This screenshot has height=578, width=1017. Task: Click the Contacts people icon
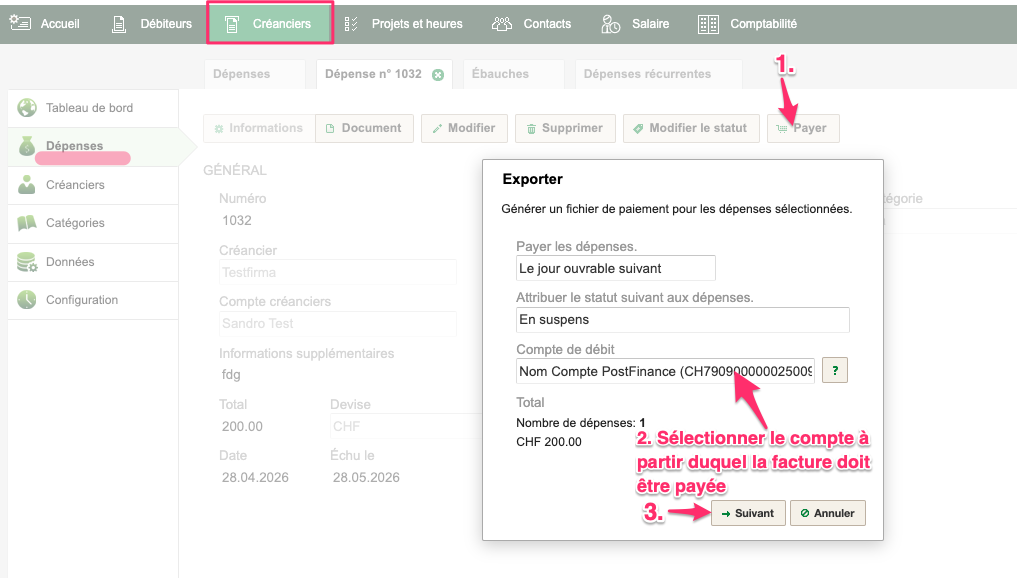tap(501, 24)
